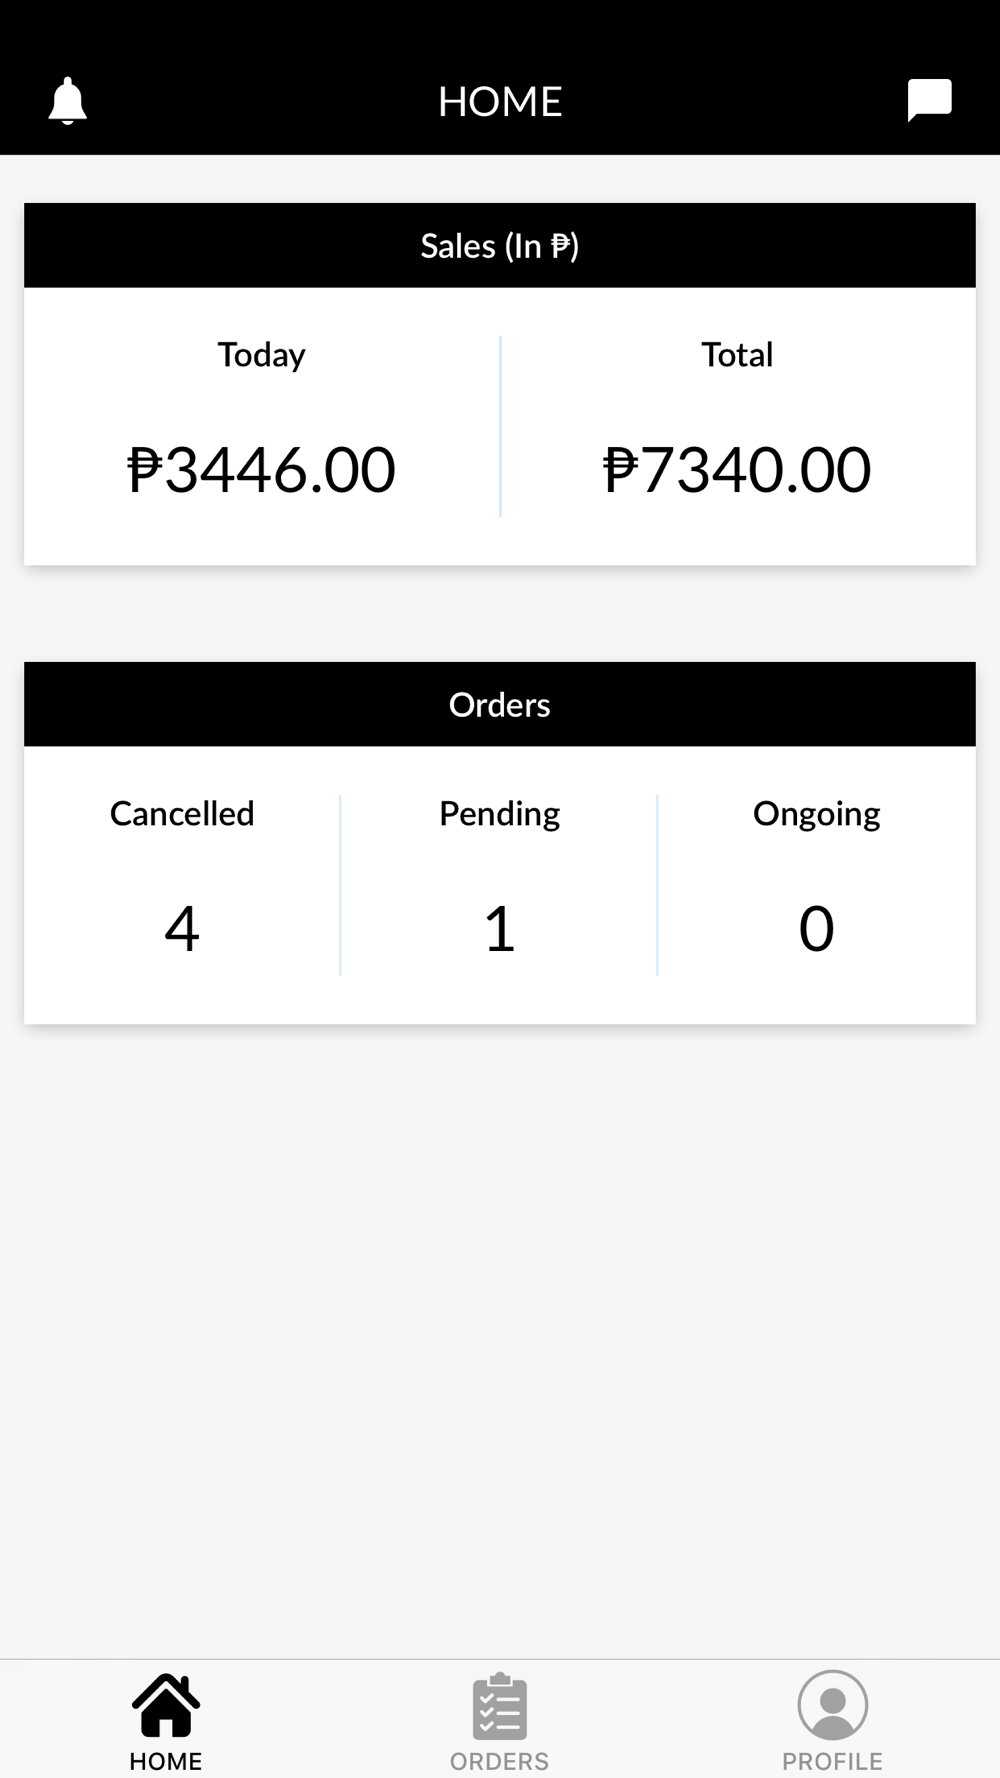The width and height of the screenshot is (1000, 1778).
Task: Open ongoing orders count 0
Action: (x=816, y=928)
